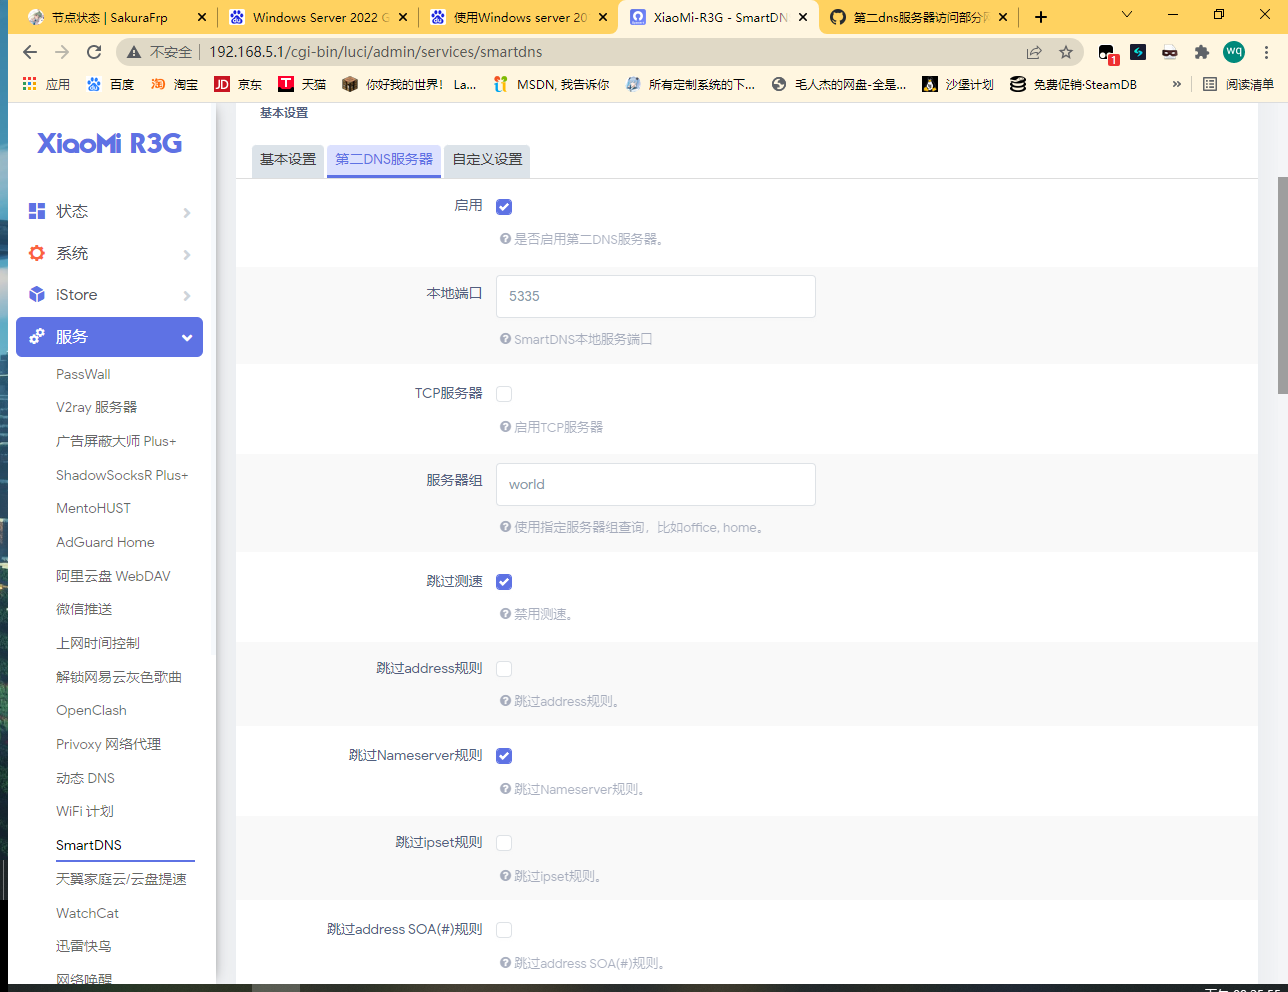
Task: Click the extension icon with red badge
Action: (x=1107, y=53)
